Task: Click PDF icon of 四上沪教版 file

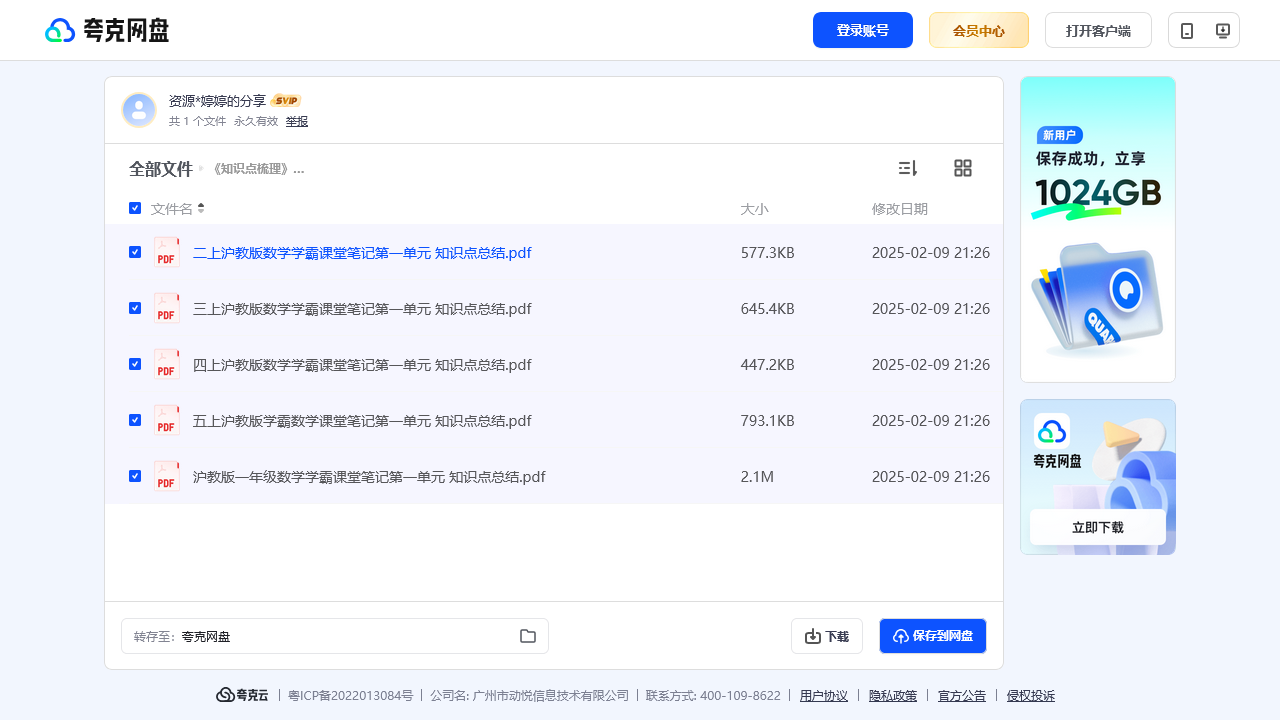Action: click(x=167, y=364)
